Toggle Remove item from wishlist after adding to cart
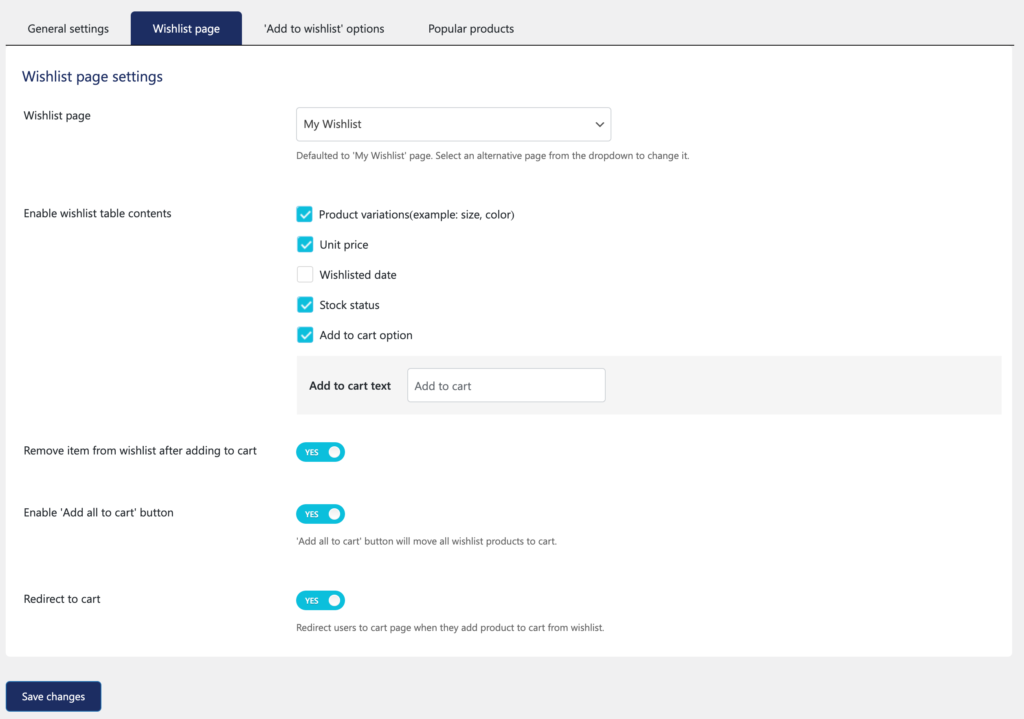1024x719 pixels. tap(320, 452)
